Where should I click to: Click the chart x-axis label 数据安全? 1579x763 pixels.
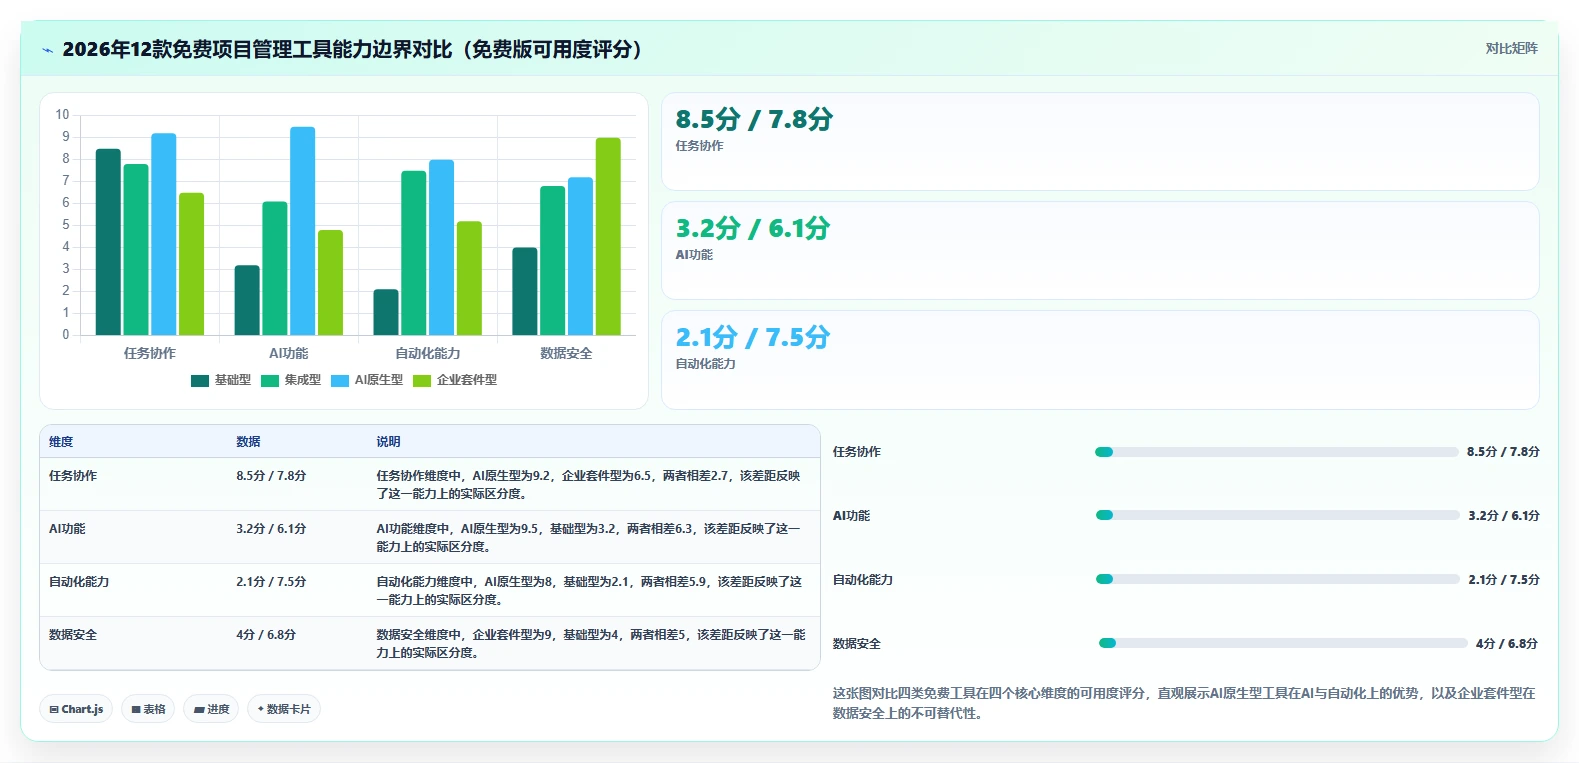566,353
